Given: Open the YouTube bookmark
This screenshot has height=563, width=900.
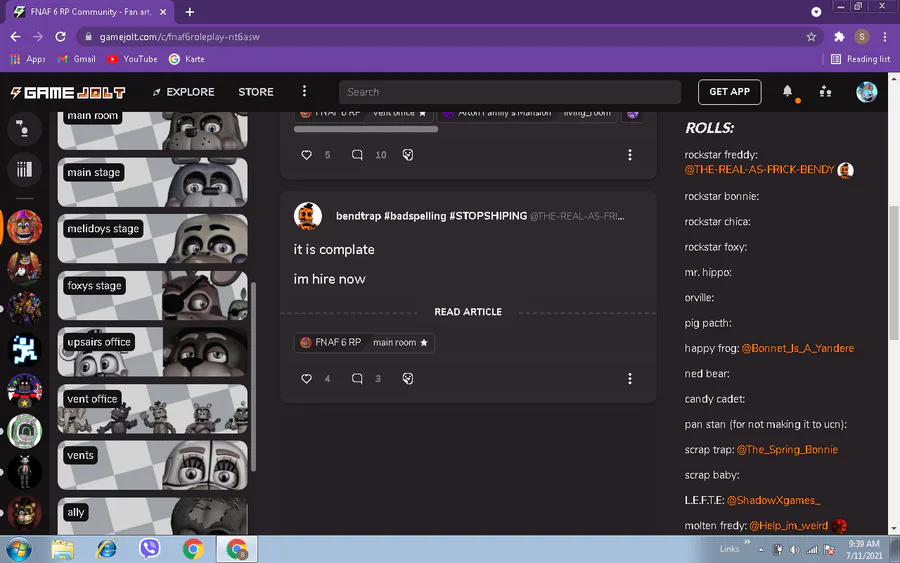Looking at the screenshot, I should 132,59.
